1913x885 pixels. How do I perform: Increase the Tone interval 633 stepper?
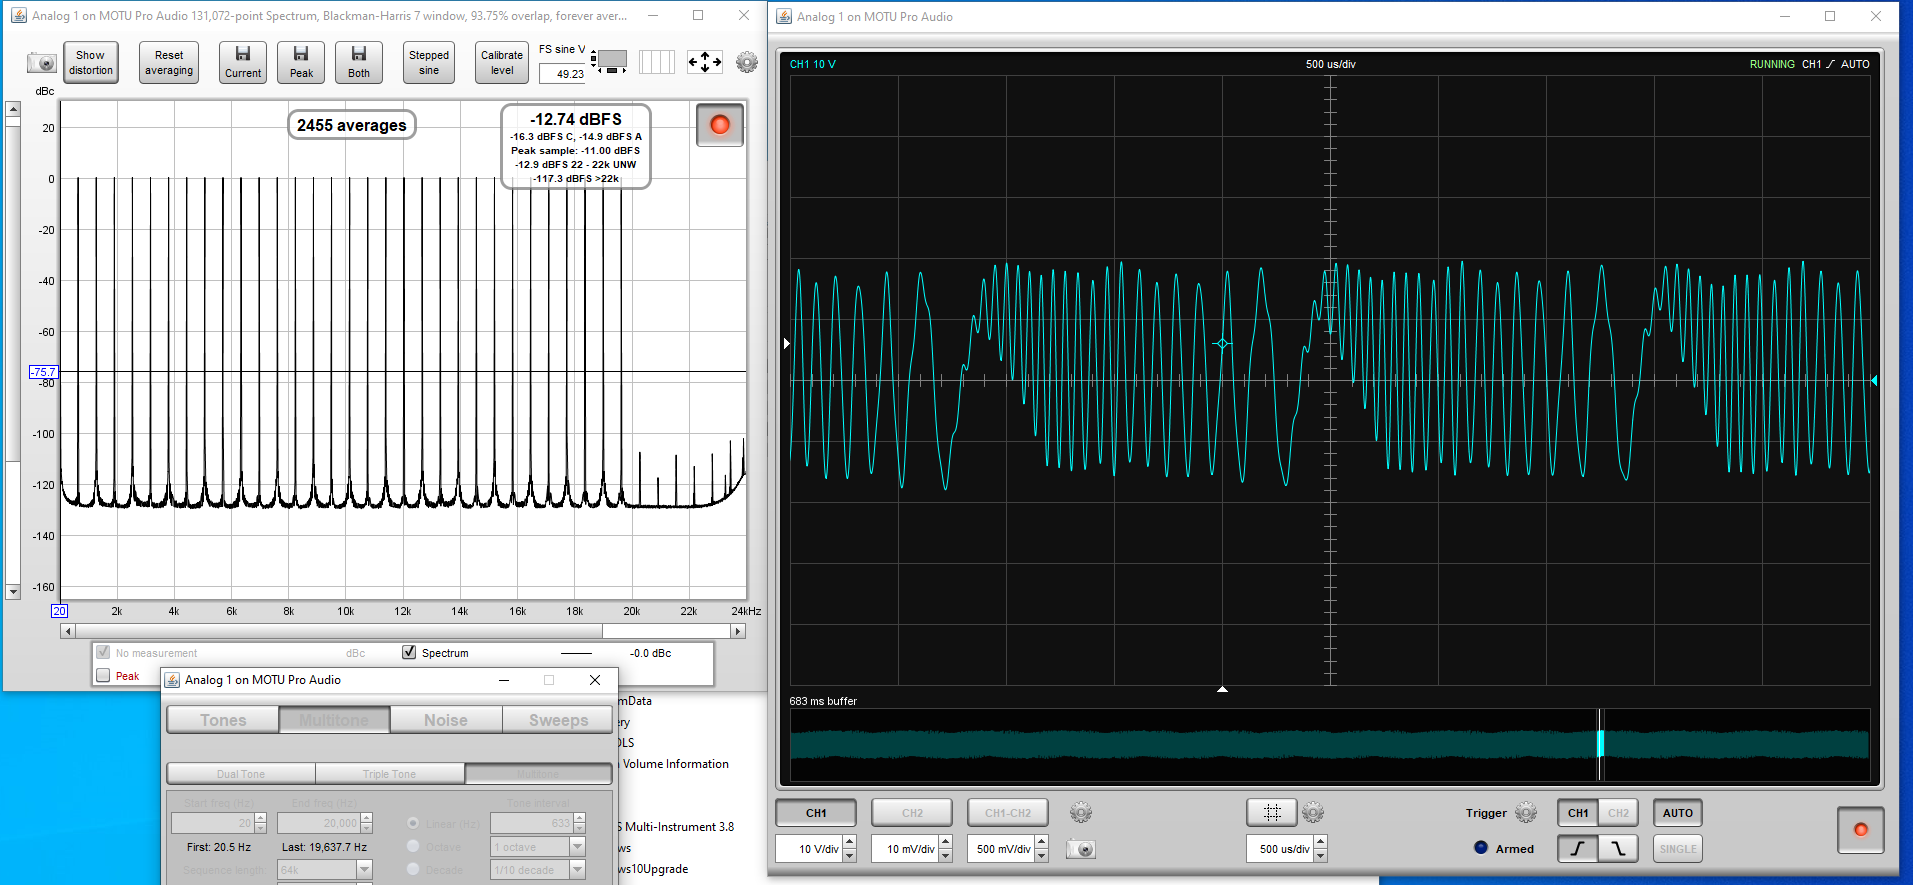(x=579, y=818)
